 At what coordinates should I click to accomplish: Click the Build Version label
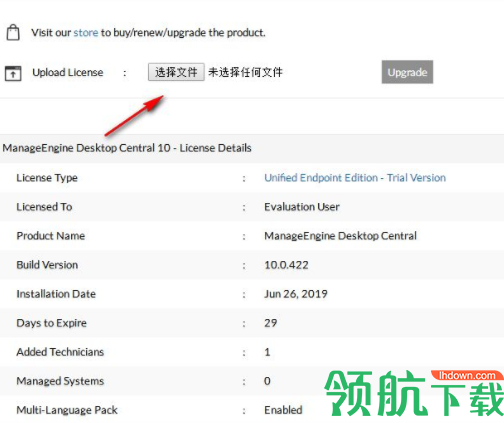tap(47, 265)
